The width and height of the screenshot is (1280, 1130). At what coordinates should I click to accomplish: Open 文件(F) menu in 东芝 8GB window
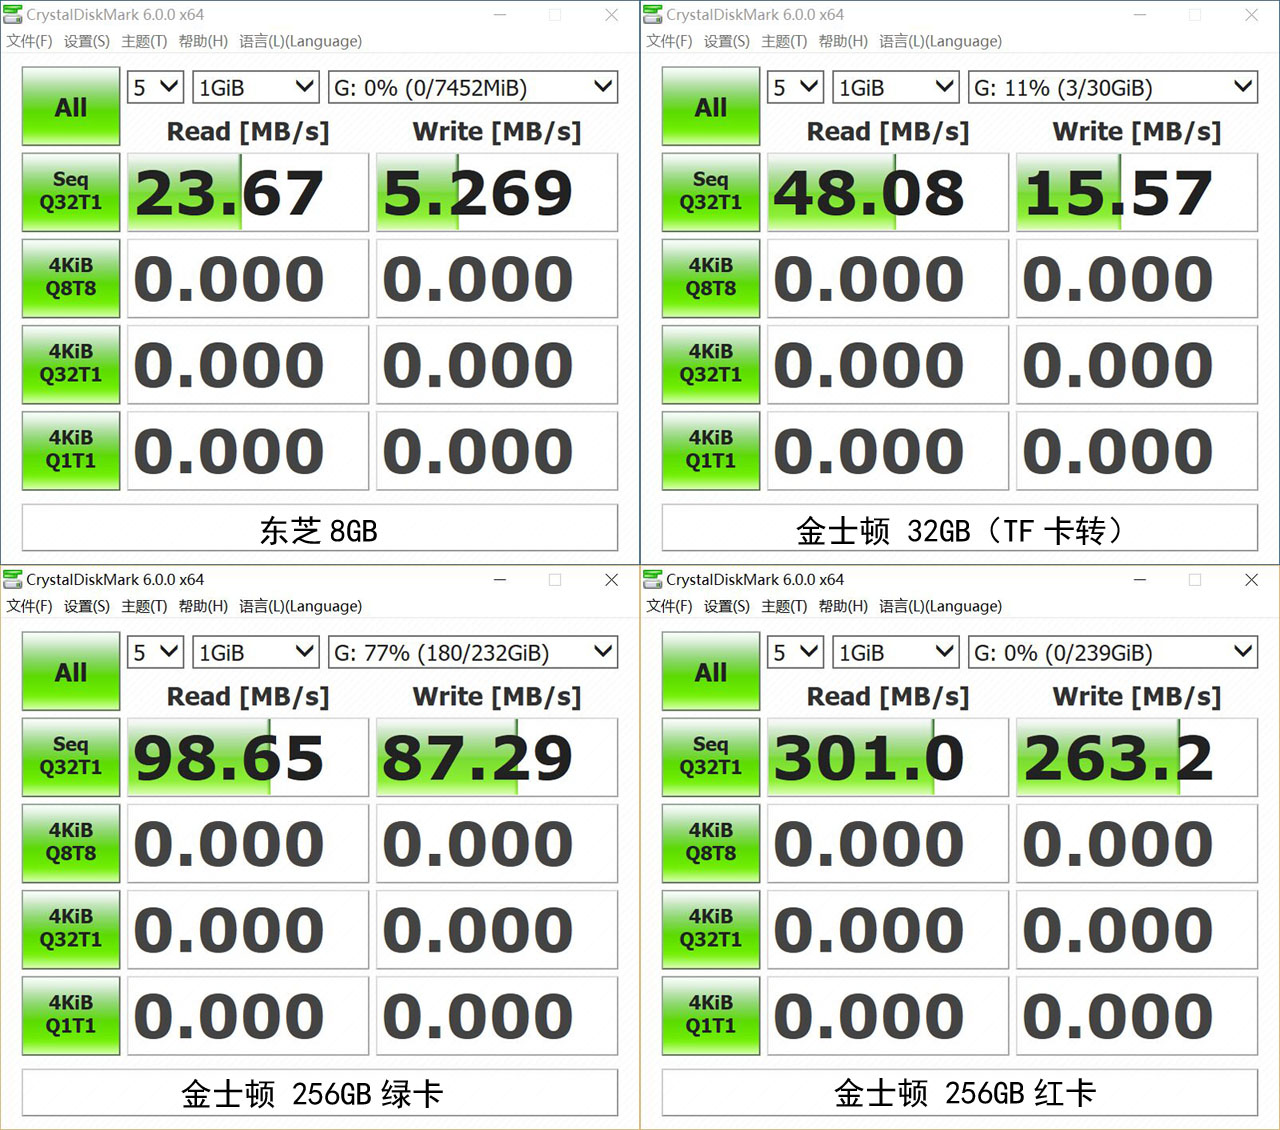point(29,41)
